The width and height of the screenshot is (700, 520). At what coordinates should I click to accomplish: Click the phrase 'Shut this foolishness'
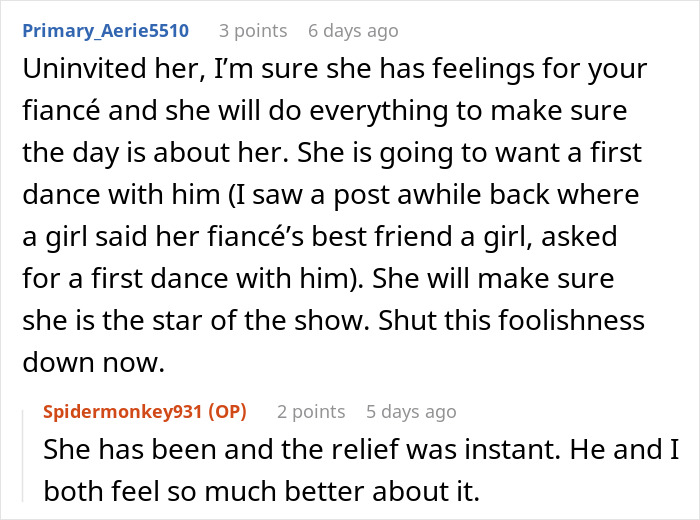pos(512,320)
